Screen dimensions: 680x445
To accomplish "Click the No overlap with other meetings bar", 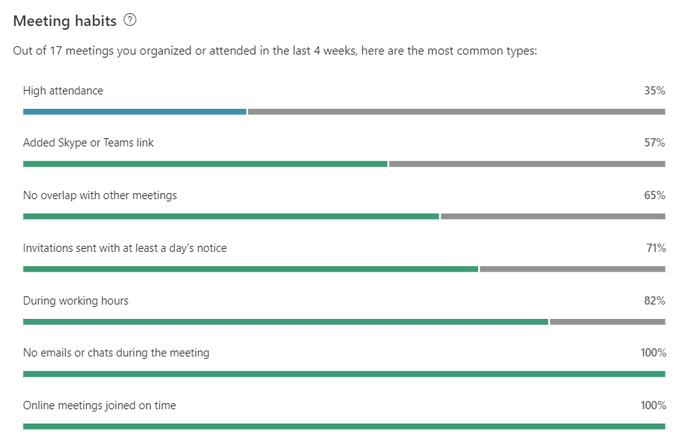I will 231,216.
